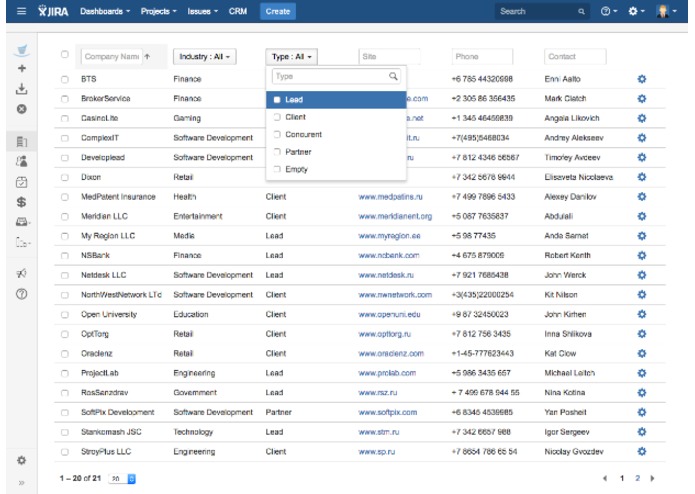The image size is (695, 494).
Task: Click the round cross icon in sidebar
Action: (x=21, y=109)
